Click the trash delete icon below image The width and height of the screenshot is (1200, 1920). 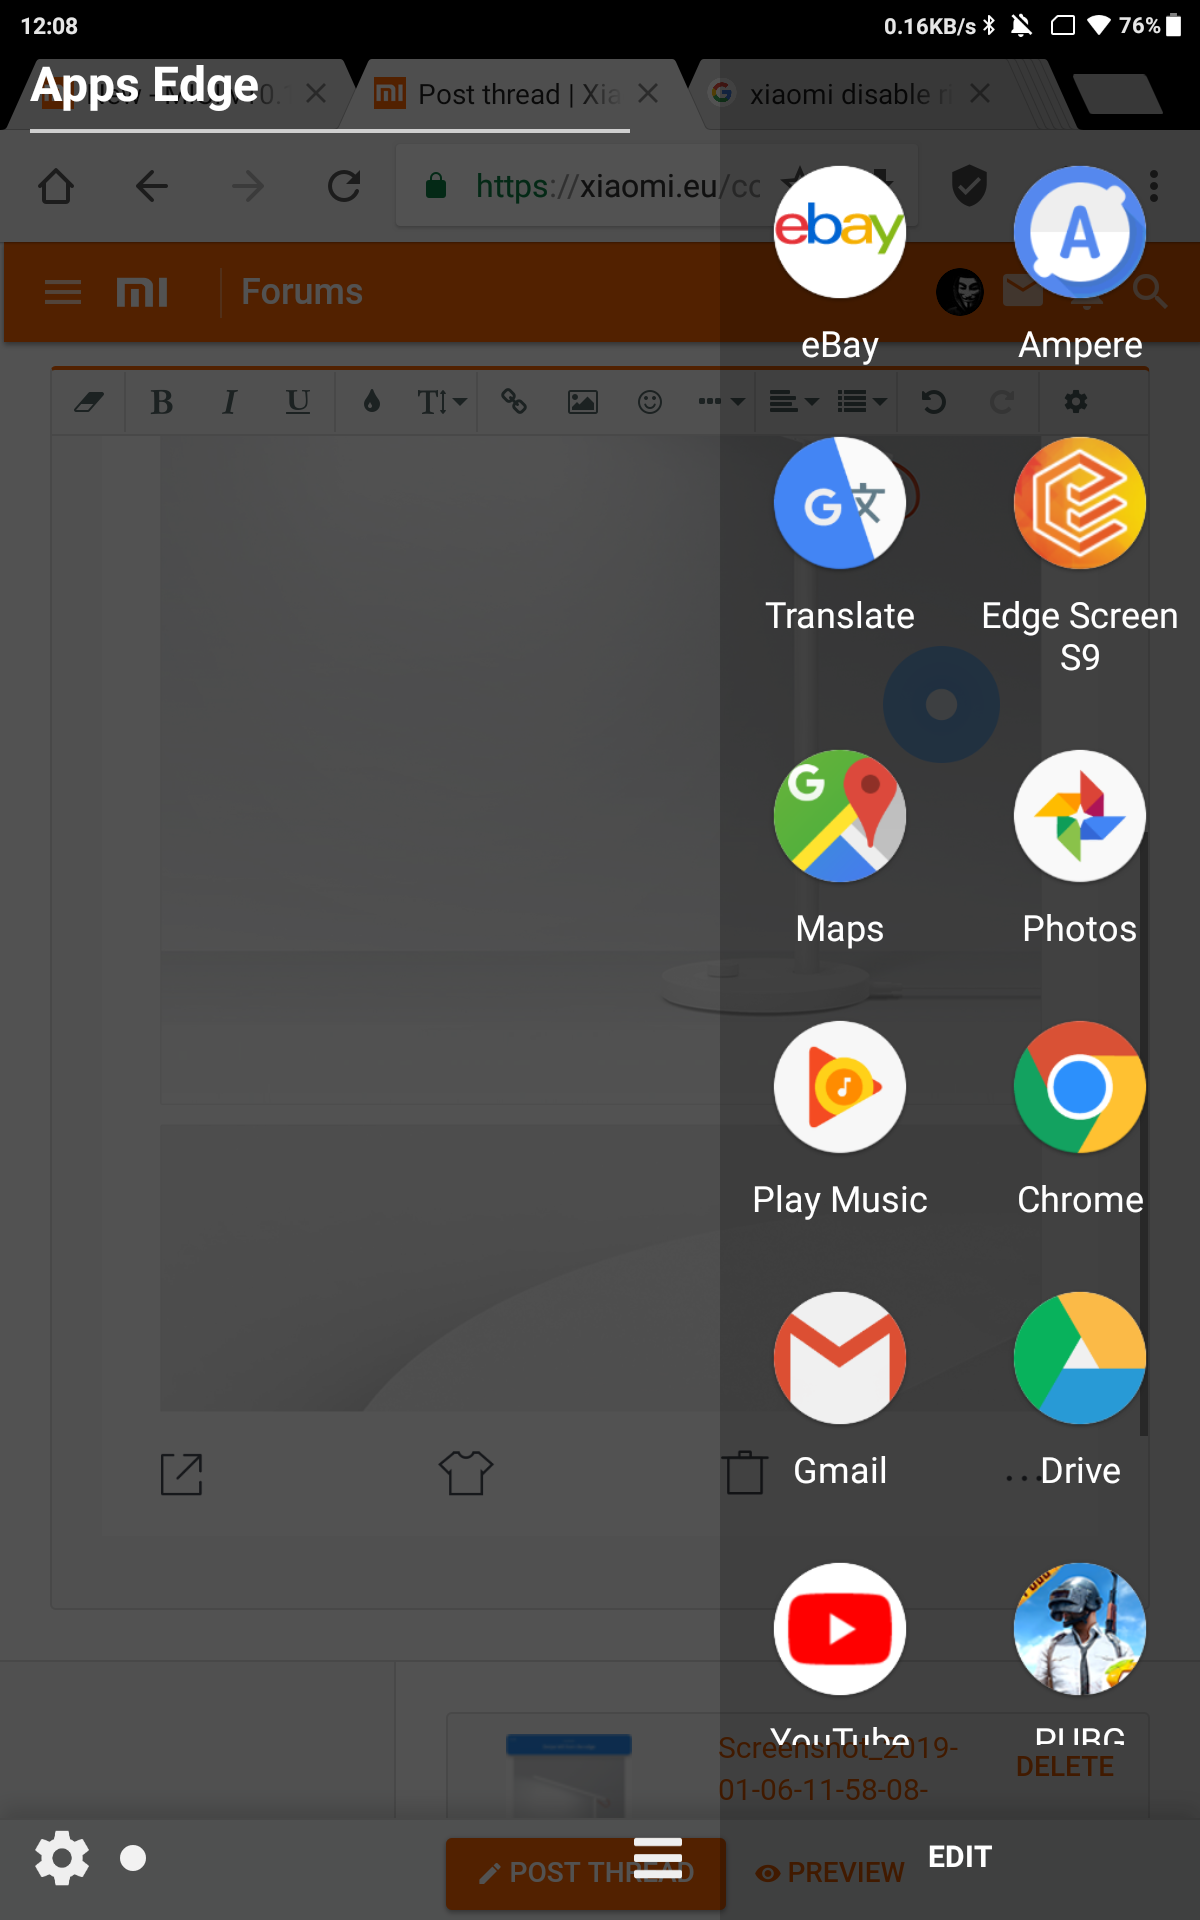[x=745, y=1472]
